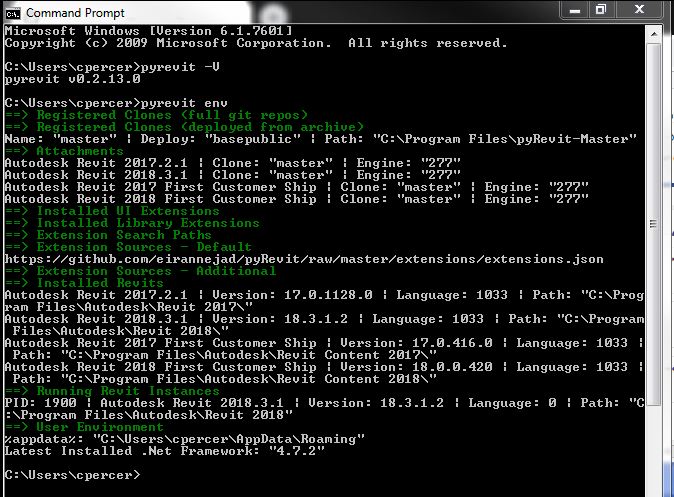The image size is (674, 497).
Task: Click the final 'C:\Users\cpercer>' prompt
Action: [x=73, y=476]
